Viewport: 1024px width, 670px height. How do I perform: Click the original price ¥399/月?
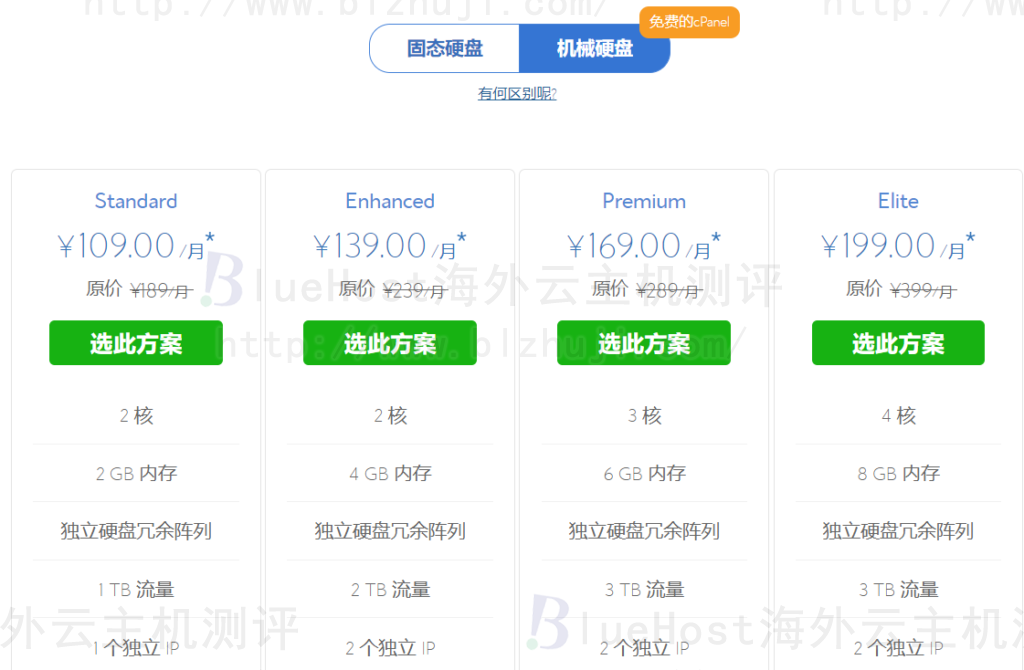click(x=923, y=291)
